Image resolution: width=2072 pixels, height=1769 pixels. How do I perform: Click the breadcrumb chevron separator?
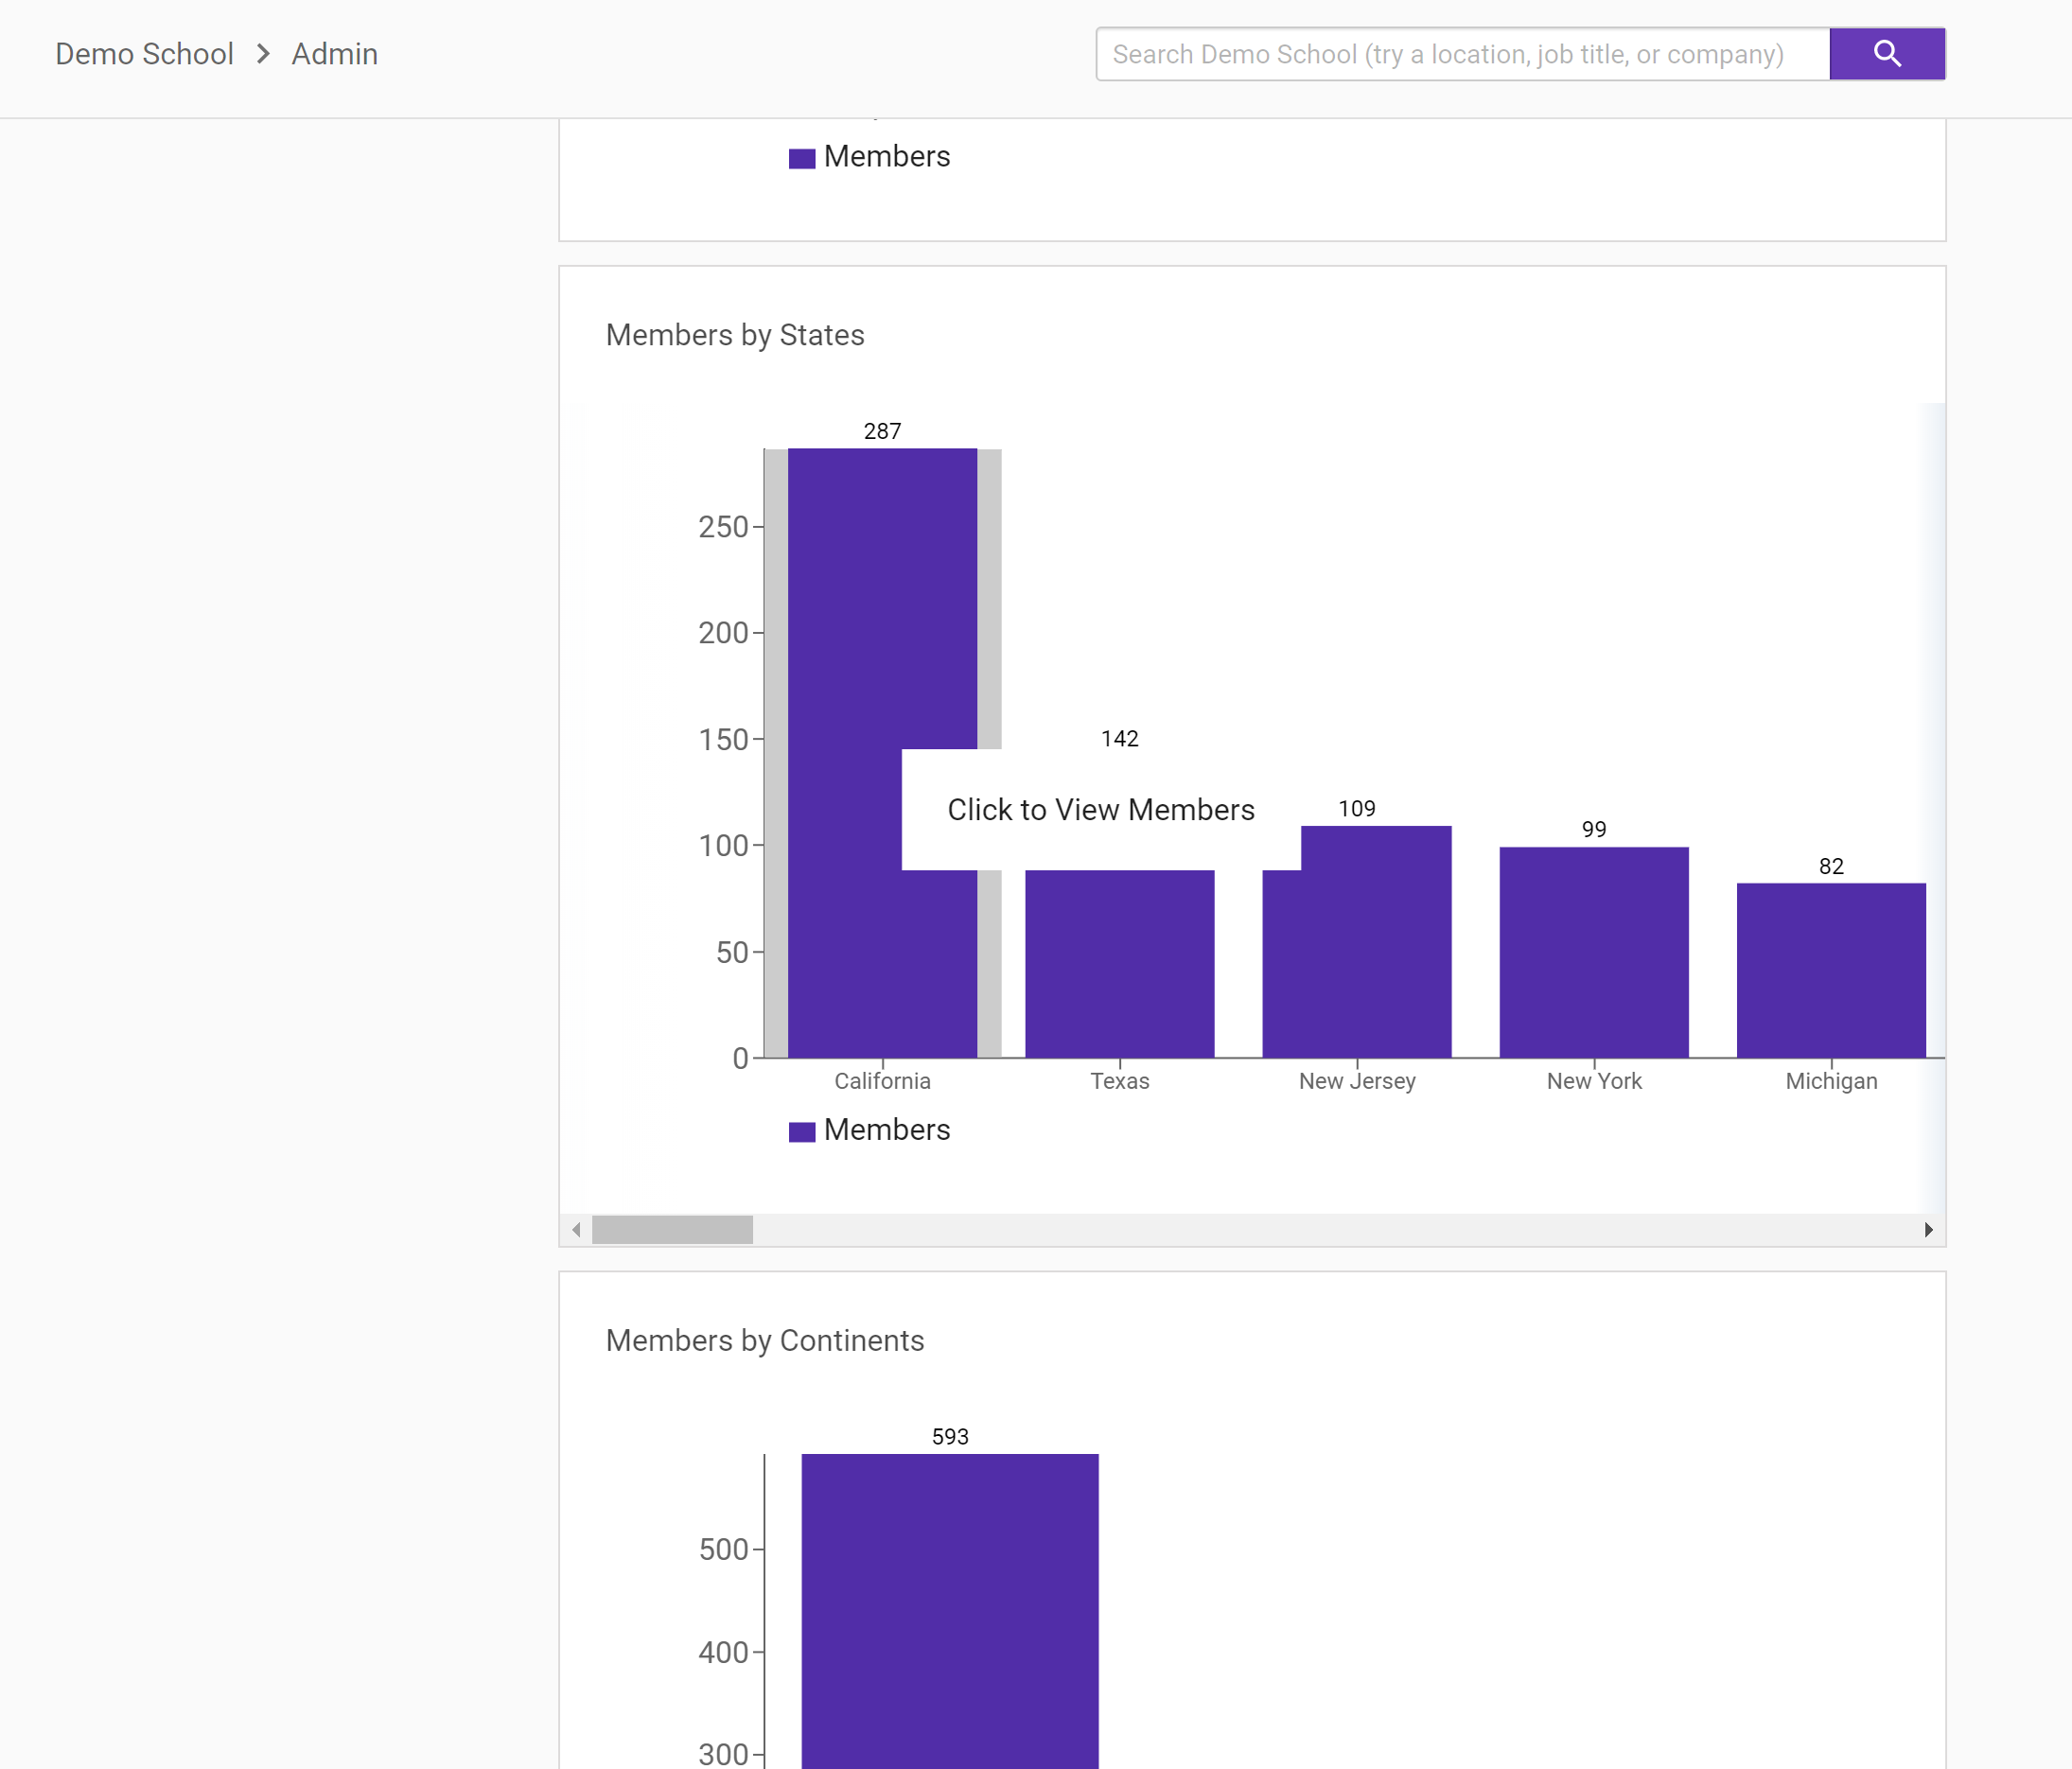click(x=263, y=54)
